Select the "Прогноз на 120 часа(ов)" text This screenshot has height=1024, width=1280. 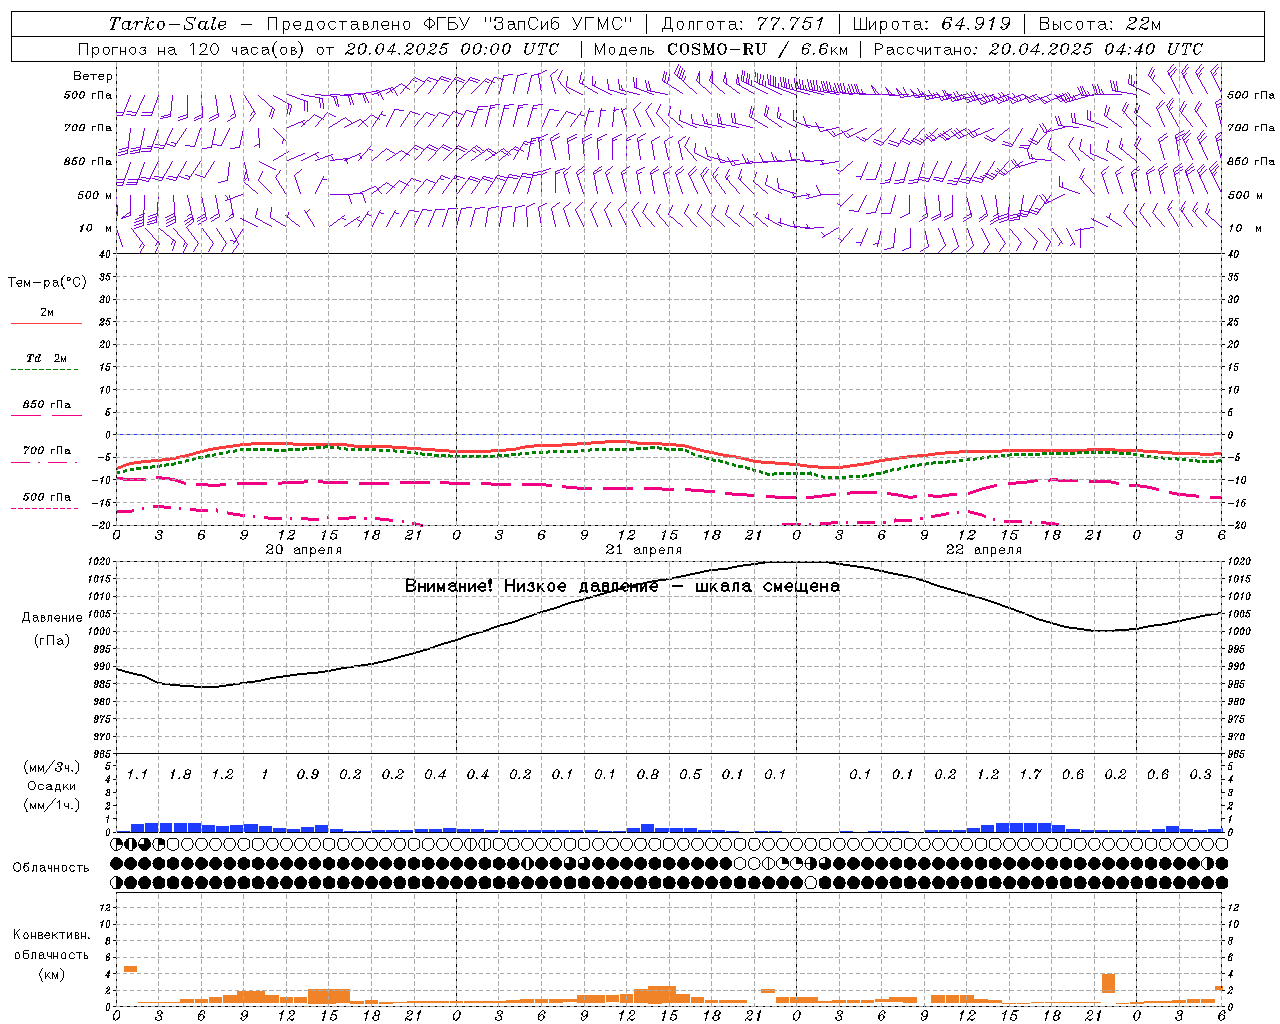[192, 49]
